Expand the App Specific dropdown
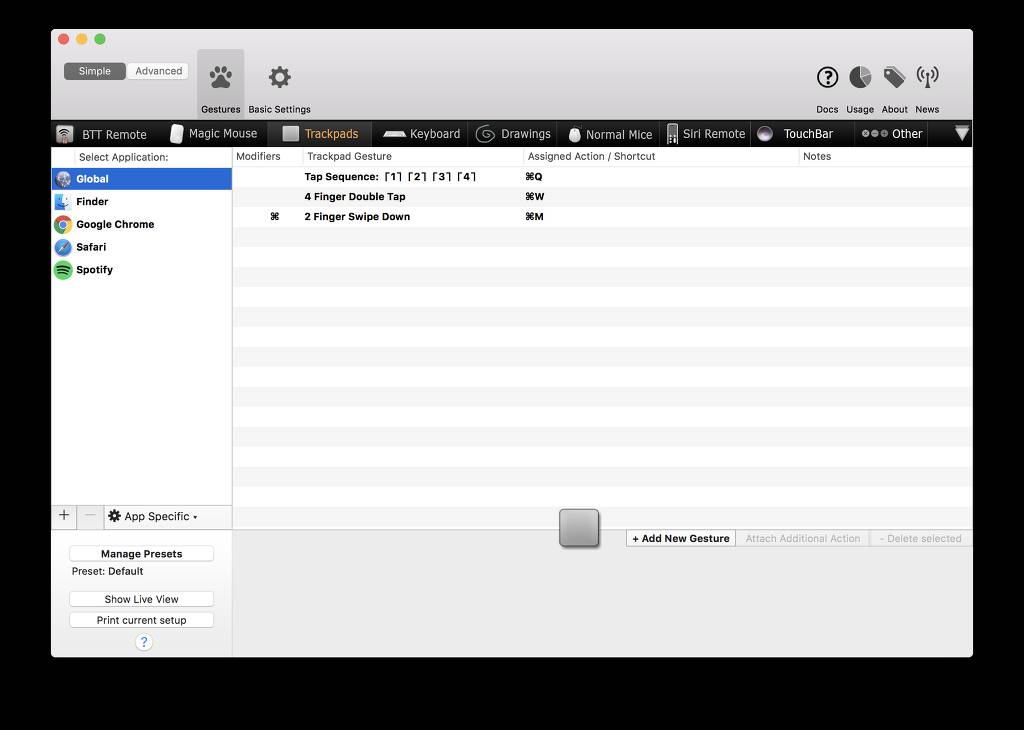This screenshot has width=1024, height=730. click(x=154, y=517)
